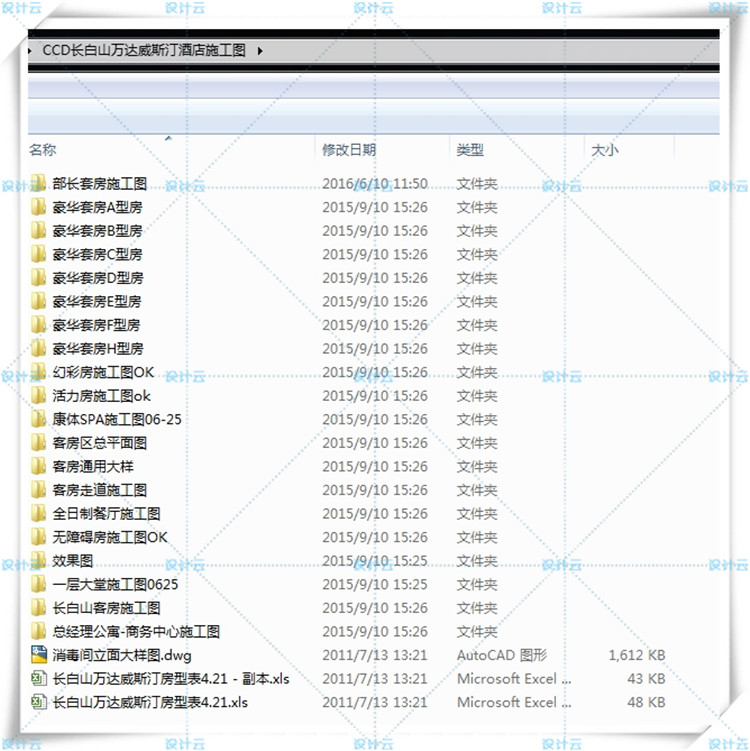Expand the arrow before the CCD breadcrumb
The height and width of the screenshot is (751, 750).
[x=30, y=50]
